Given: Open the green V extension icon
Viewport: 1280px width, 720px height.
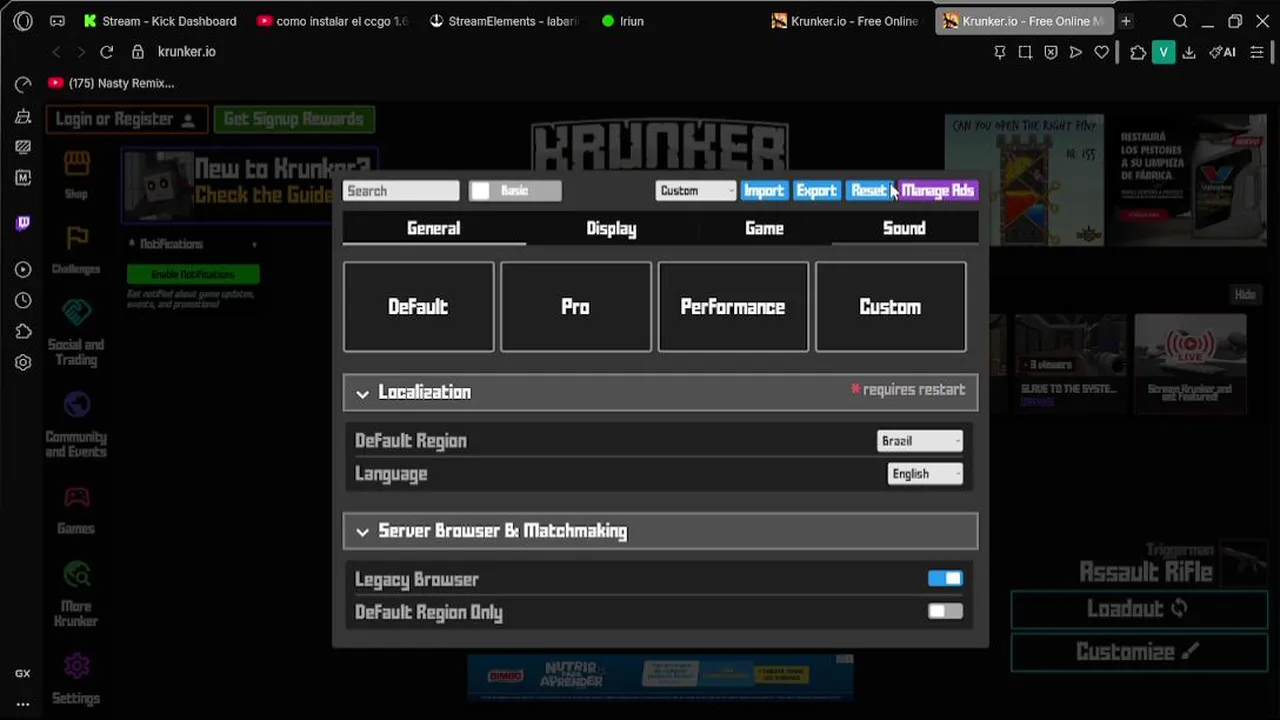Looking at the screenshot, I should (1163, 52).
